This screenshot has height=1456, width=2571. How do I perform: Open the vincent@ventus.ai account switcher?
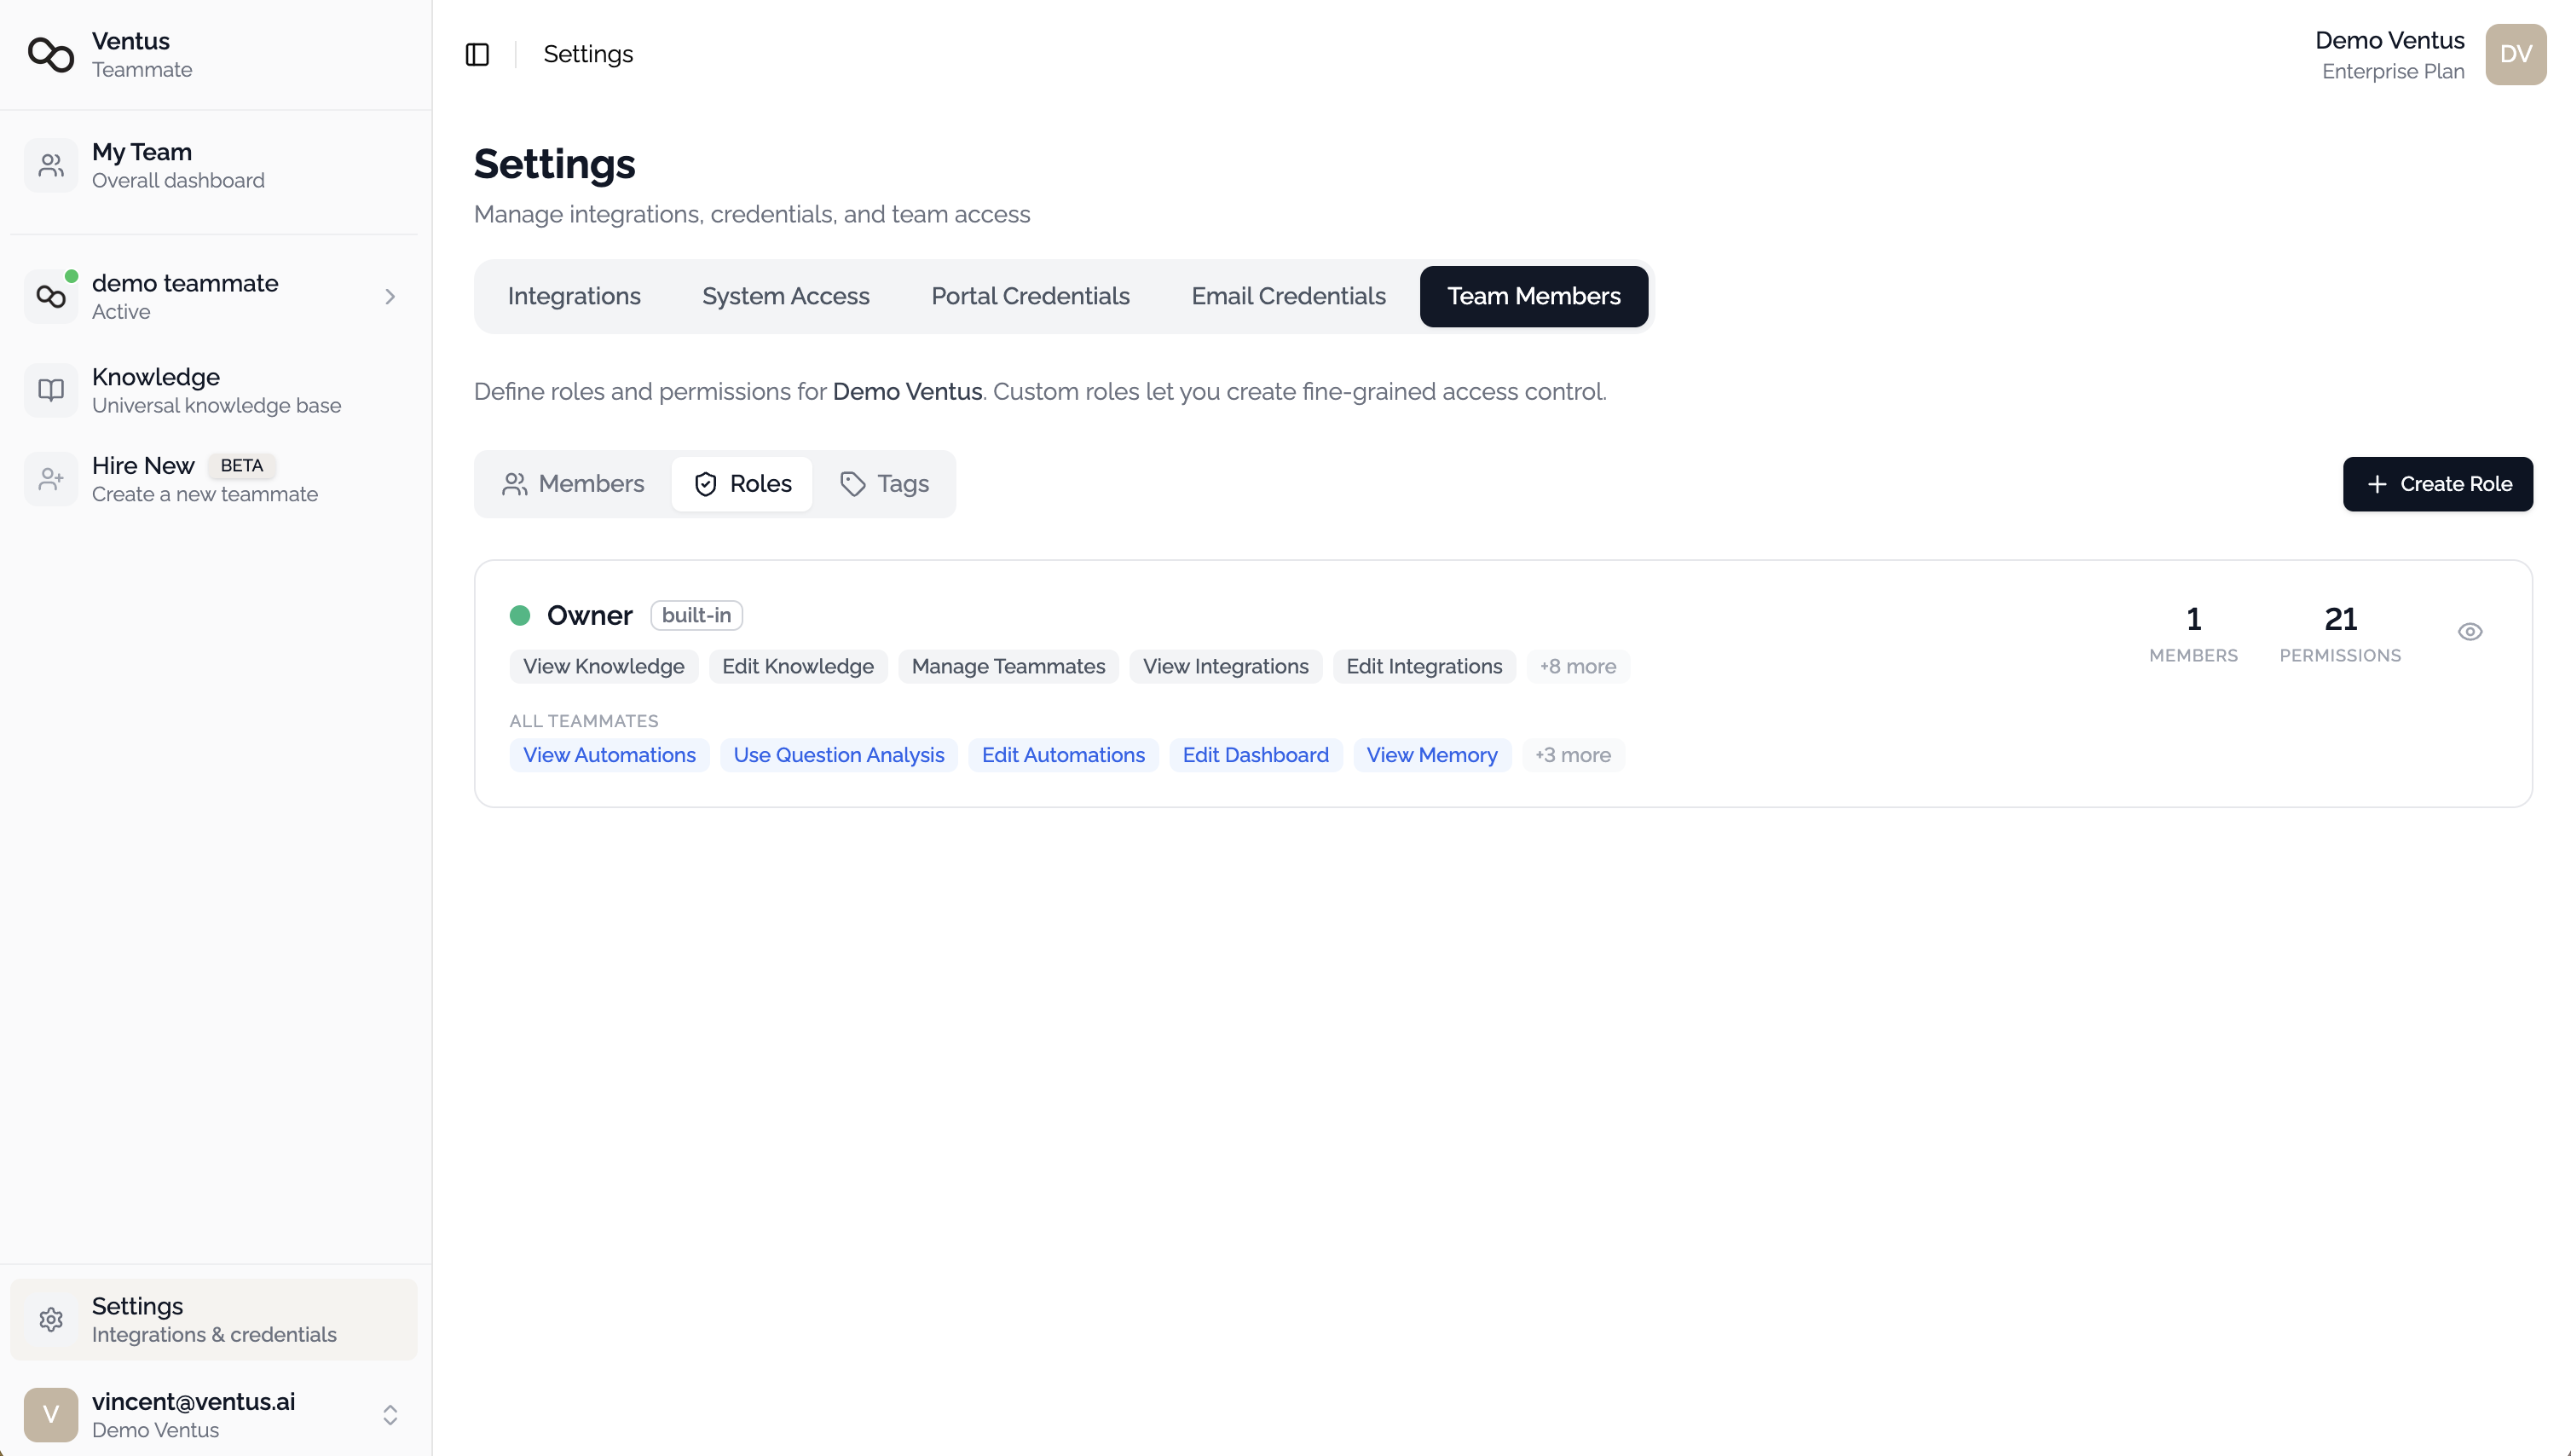tap(390, 1414)
